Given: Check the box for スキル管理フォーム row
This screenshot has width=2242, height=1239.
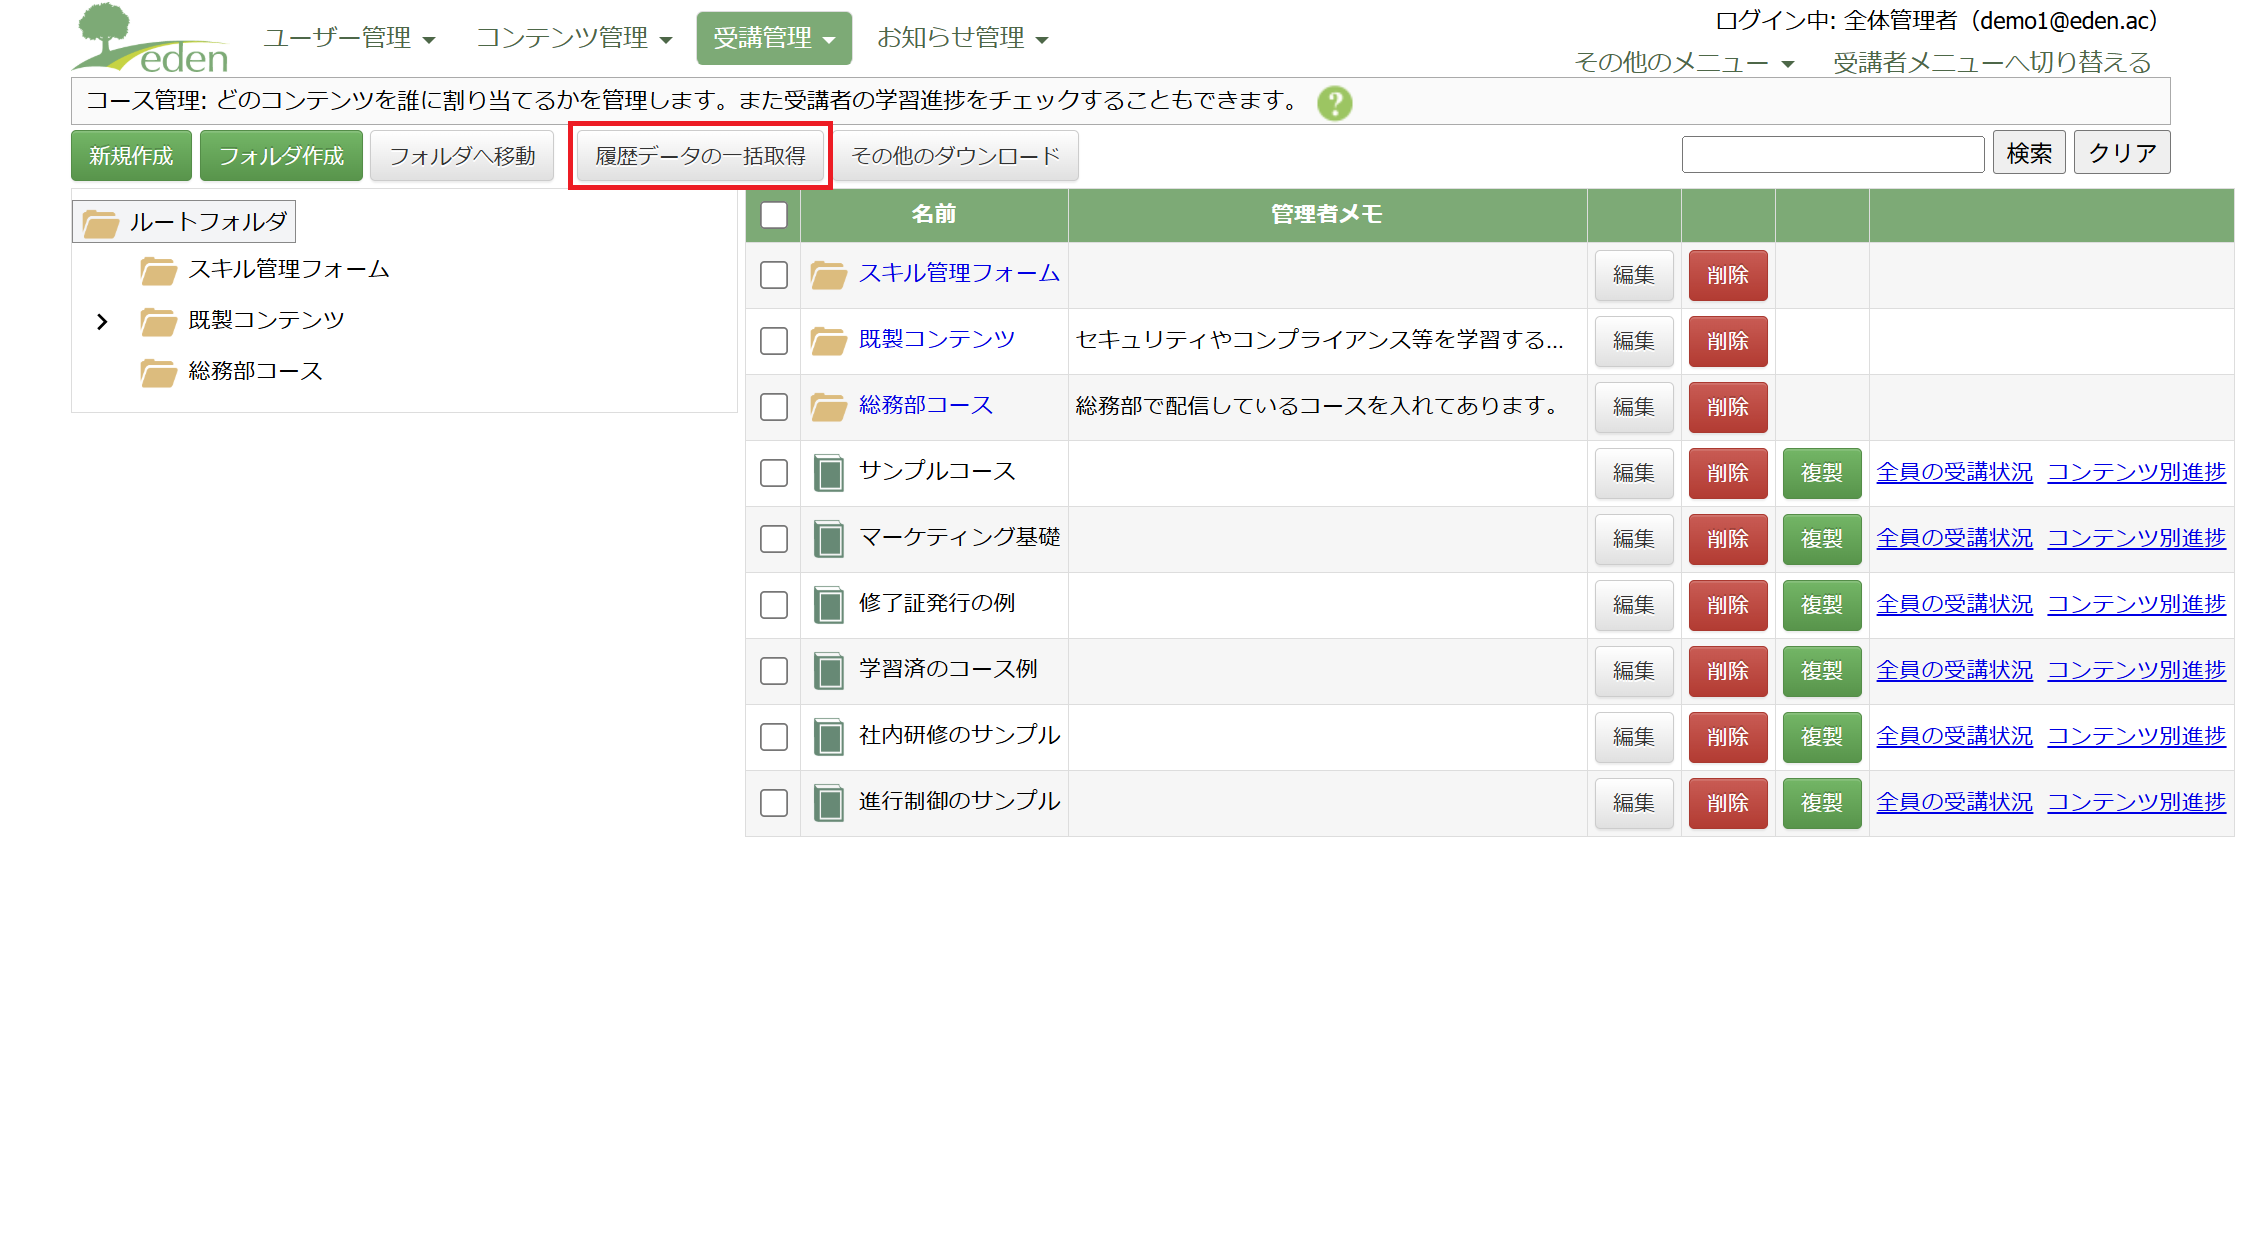Looking at the screenshot, I should [x=774, y=275].
